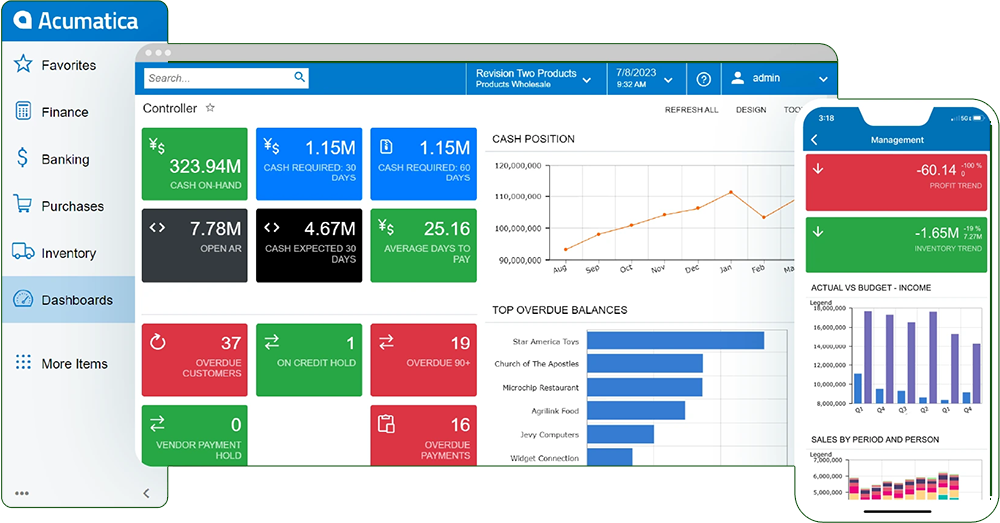Image resolution: width=1000 pixels, height=523 pixels.
Task: Click currency icon on Cash On-Hand tile
Action: [x=157, y=146]
